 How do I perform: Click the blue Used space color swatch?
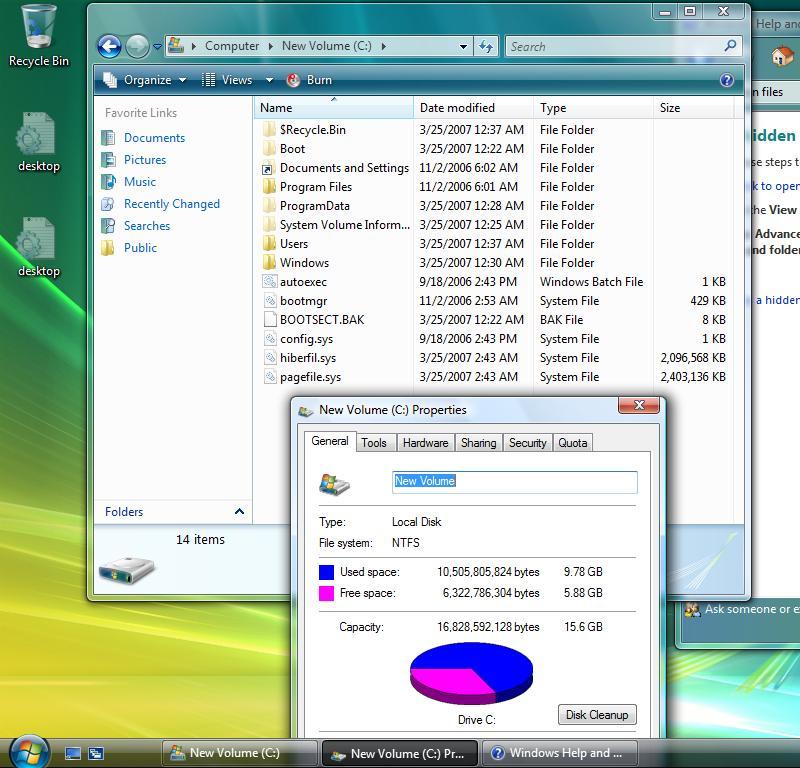pyautogui.click(x=327, y=572)
